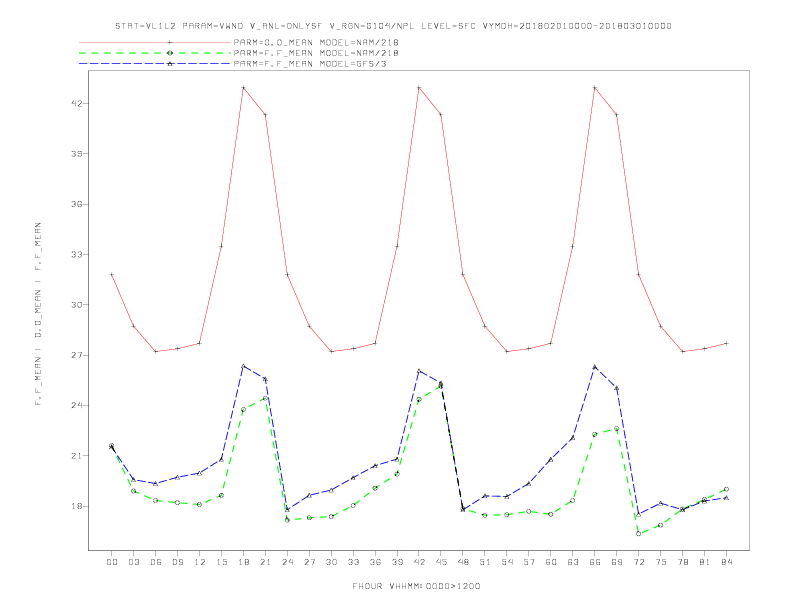Click blue triangle peak marker at hour 18
This screenshot has height=612, width=792.
coord(243,366)
